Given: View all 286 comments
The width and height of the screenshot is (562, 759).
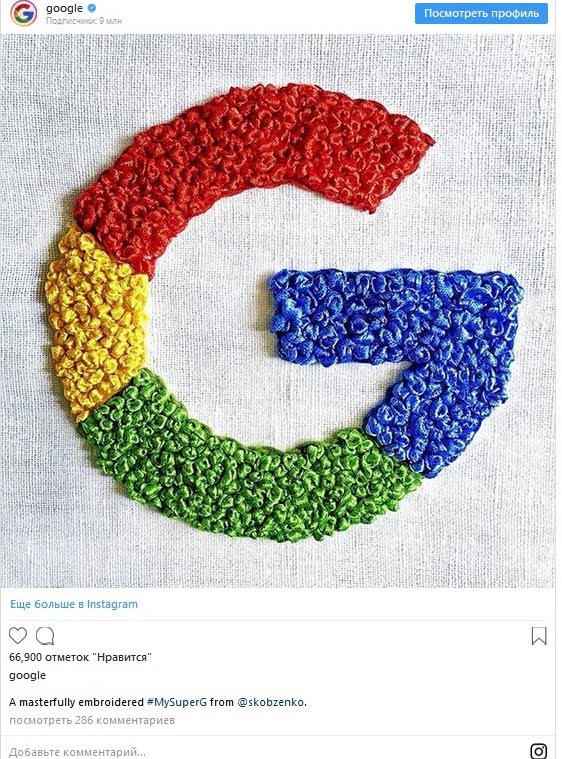Looking at the screenshot, I should point(92,720).
